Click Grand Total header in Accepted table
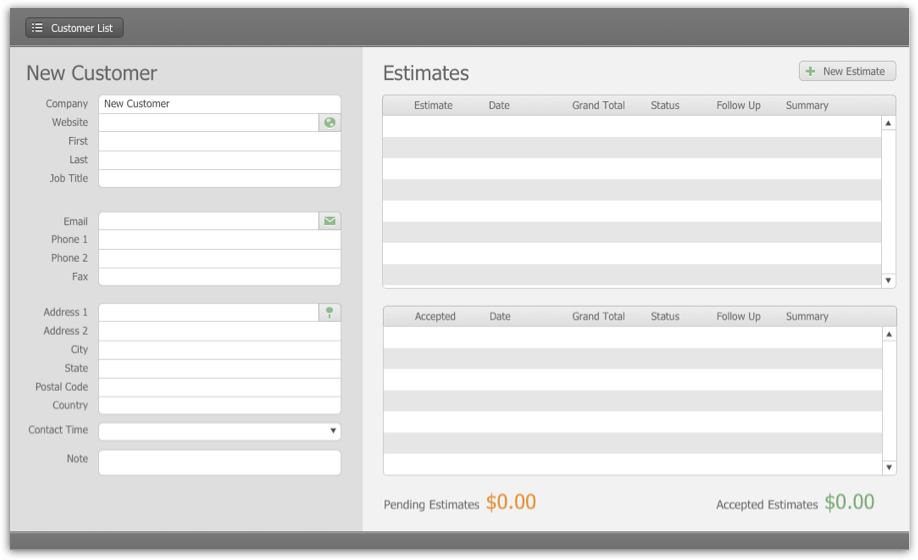Screen dimensions: 918x560 click(598, 316)
